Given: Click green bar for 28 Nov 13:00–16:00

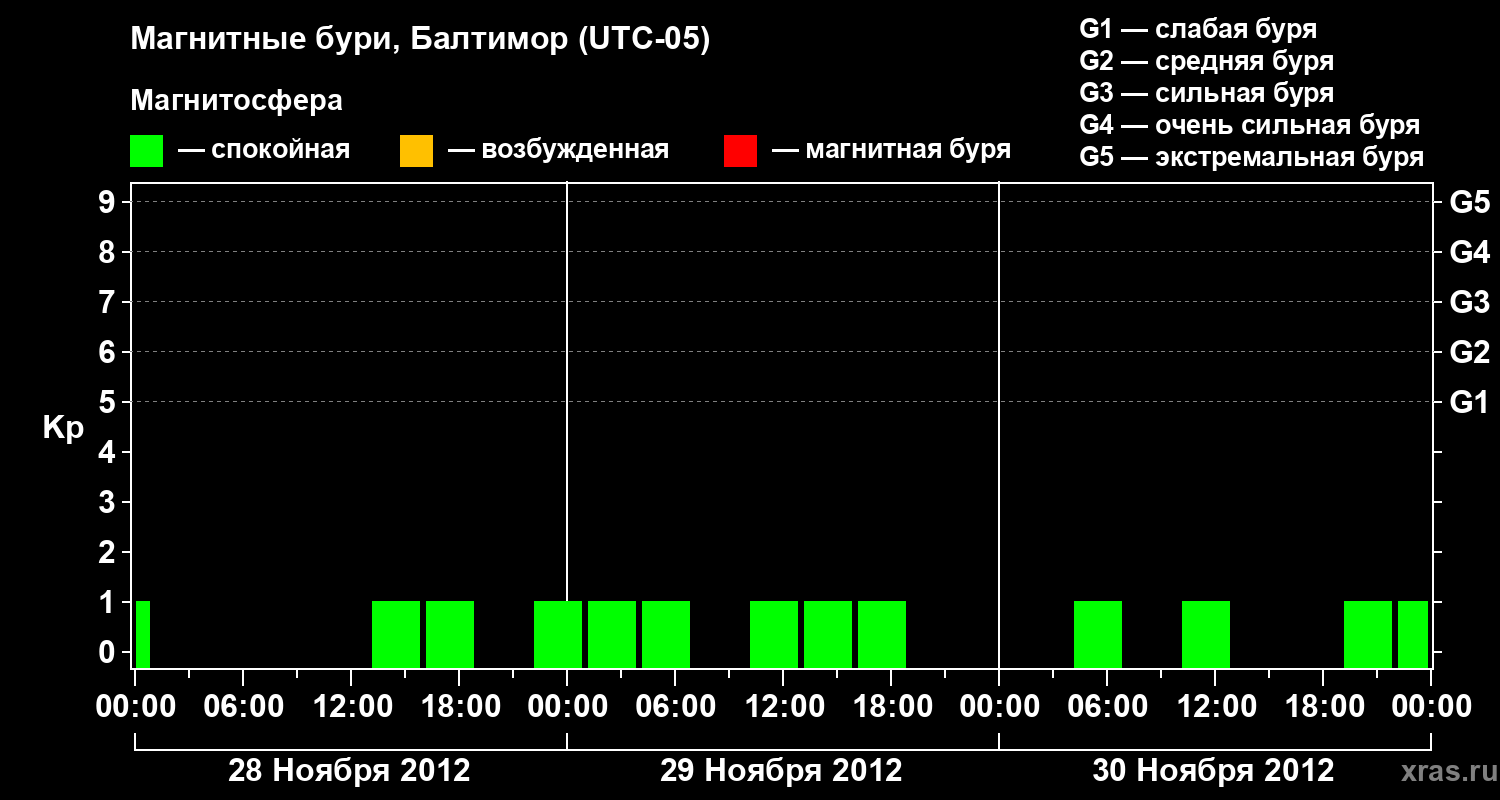Looking at the screenshot, I should pos(396,634).
